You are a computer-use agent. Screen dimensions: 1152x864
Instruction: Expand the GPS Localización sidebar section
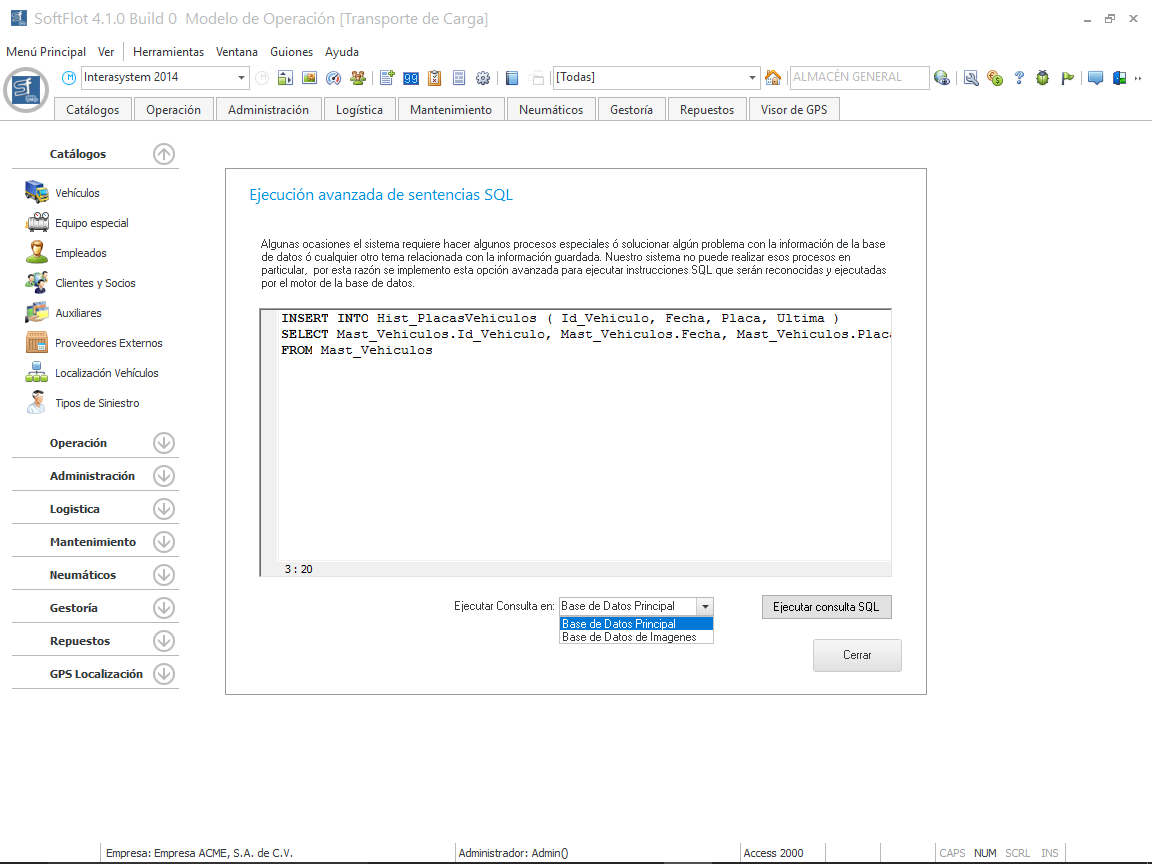tap(164, 674)
